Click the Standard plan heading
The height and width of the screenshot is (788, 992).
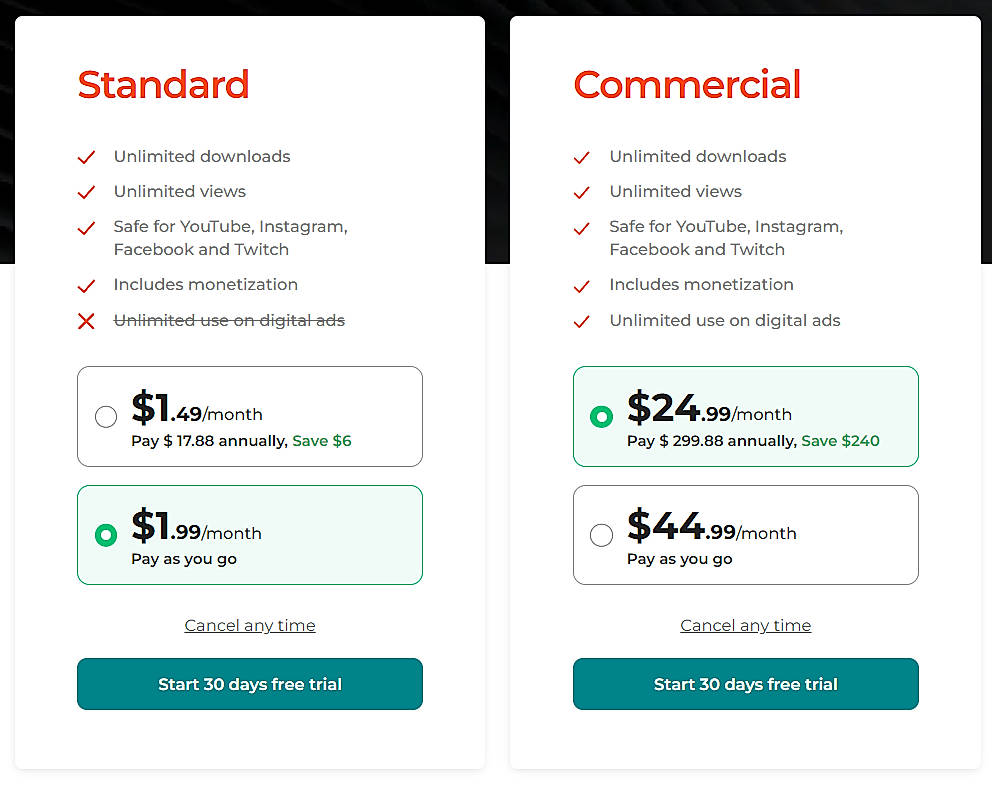pyautogui.click(x=163, y=85)
